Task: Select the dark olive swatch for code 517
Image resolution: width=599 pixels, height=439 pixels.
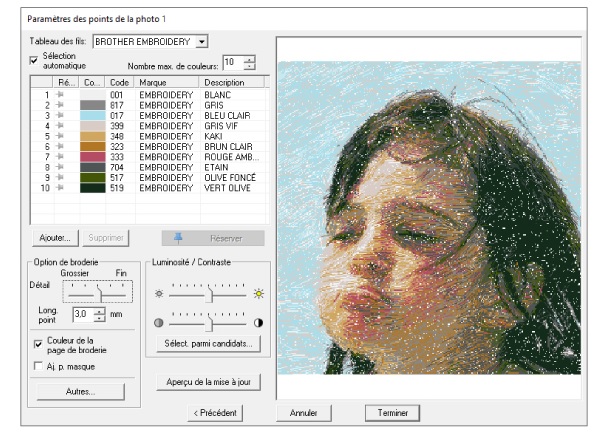Action: 92,178
